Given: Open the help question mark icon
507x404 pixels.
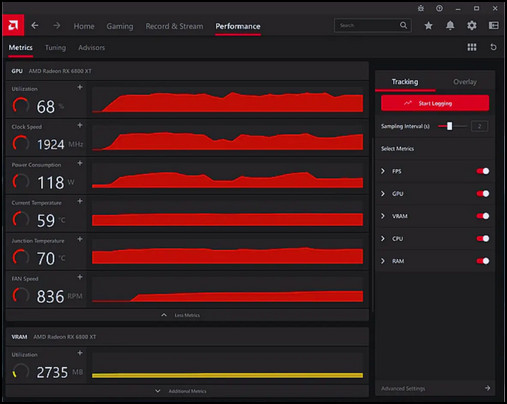Looking at the screenshot, I should [x=439, y=8].
